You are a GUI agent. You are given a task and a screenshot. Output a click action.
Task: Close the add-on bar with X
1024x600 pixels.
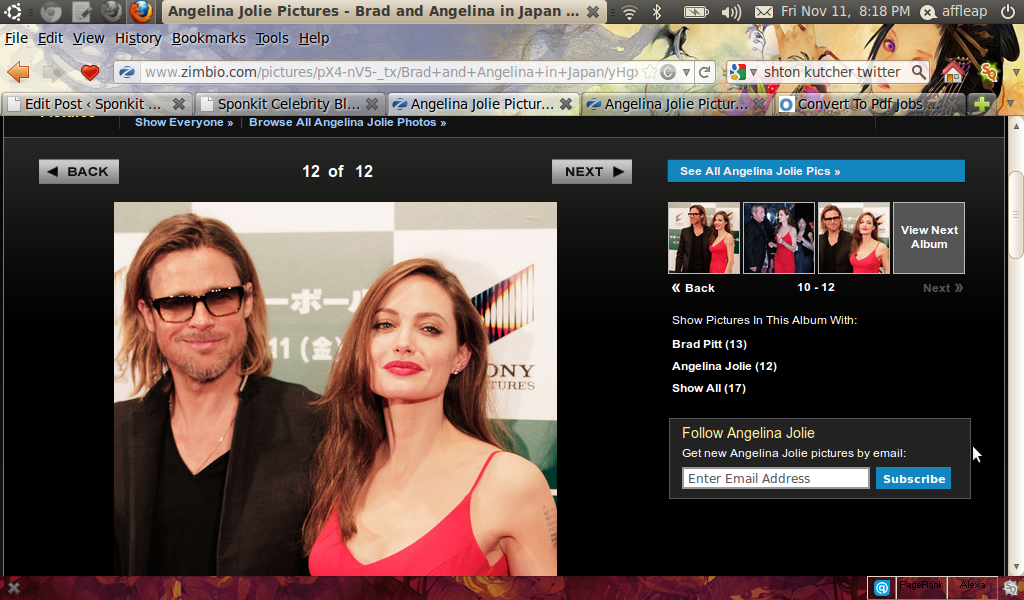point(14,588)
